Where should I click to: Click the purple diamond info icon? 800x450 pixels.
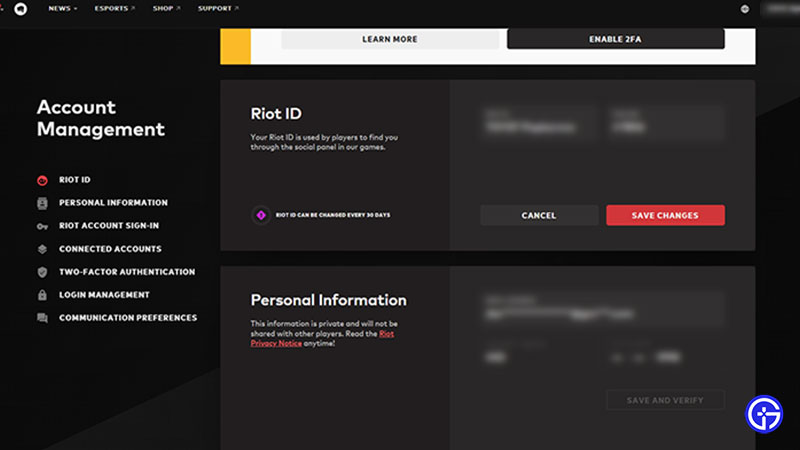(261, 215)
